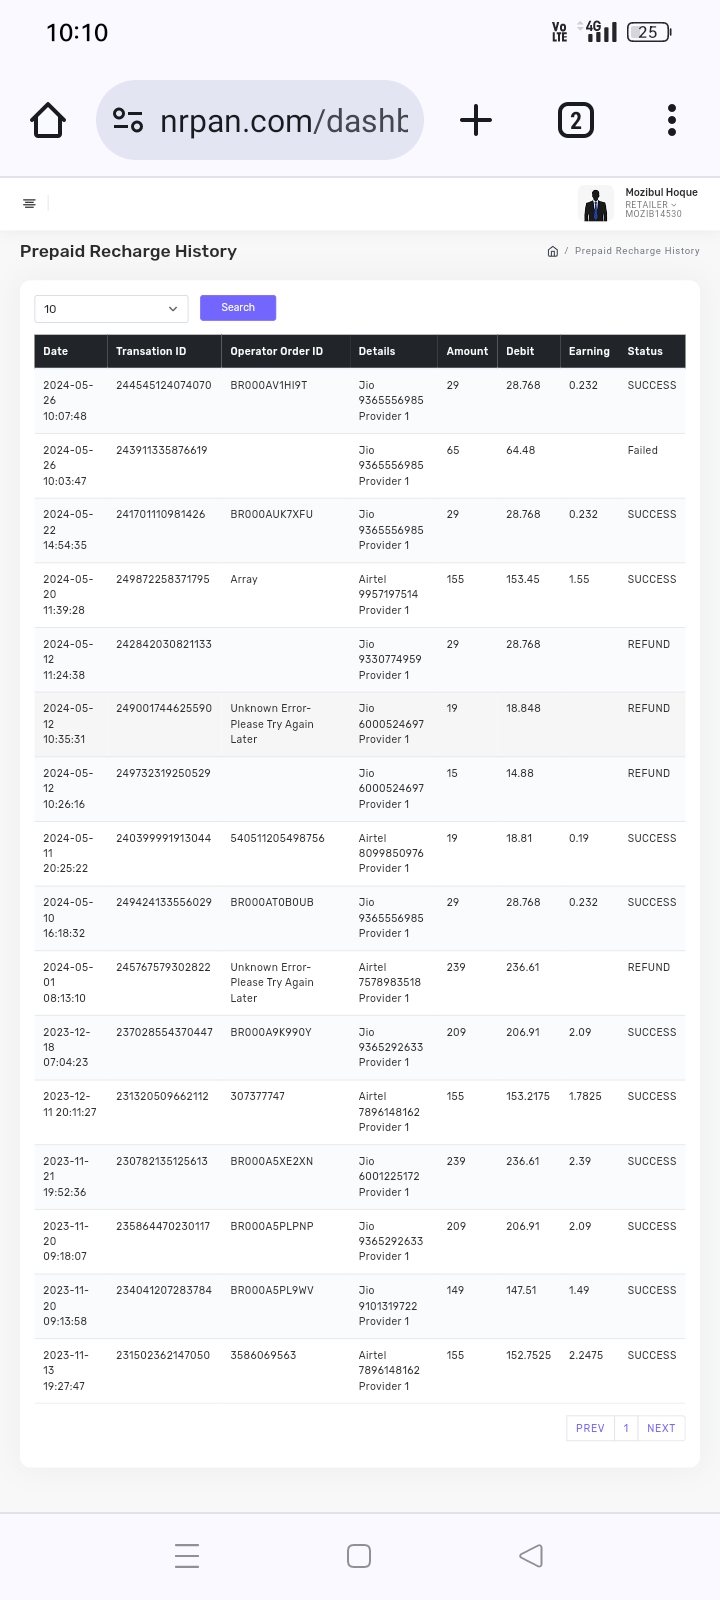The image size is (720, 1600).
Task: Tap the browser home icon
Action: tap(48, 121)
